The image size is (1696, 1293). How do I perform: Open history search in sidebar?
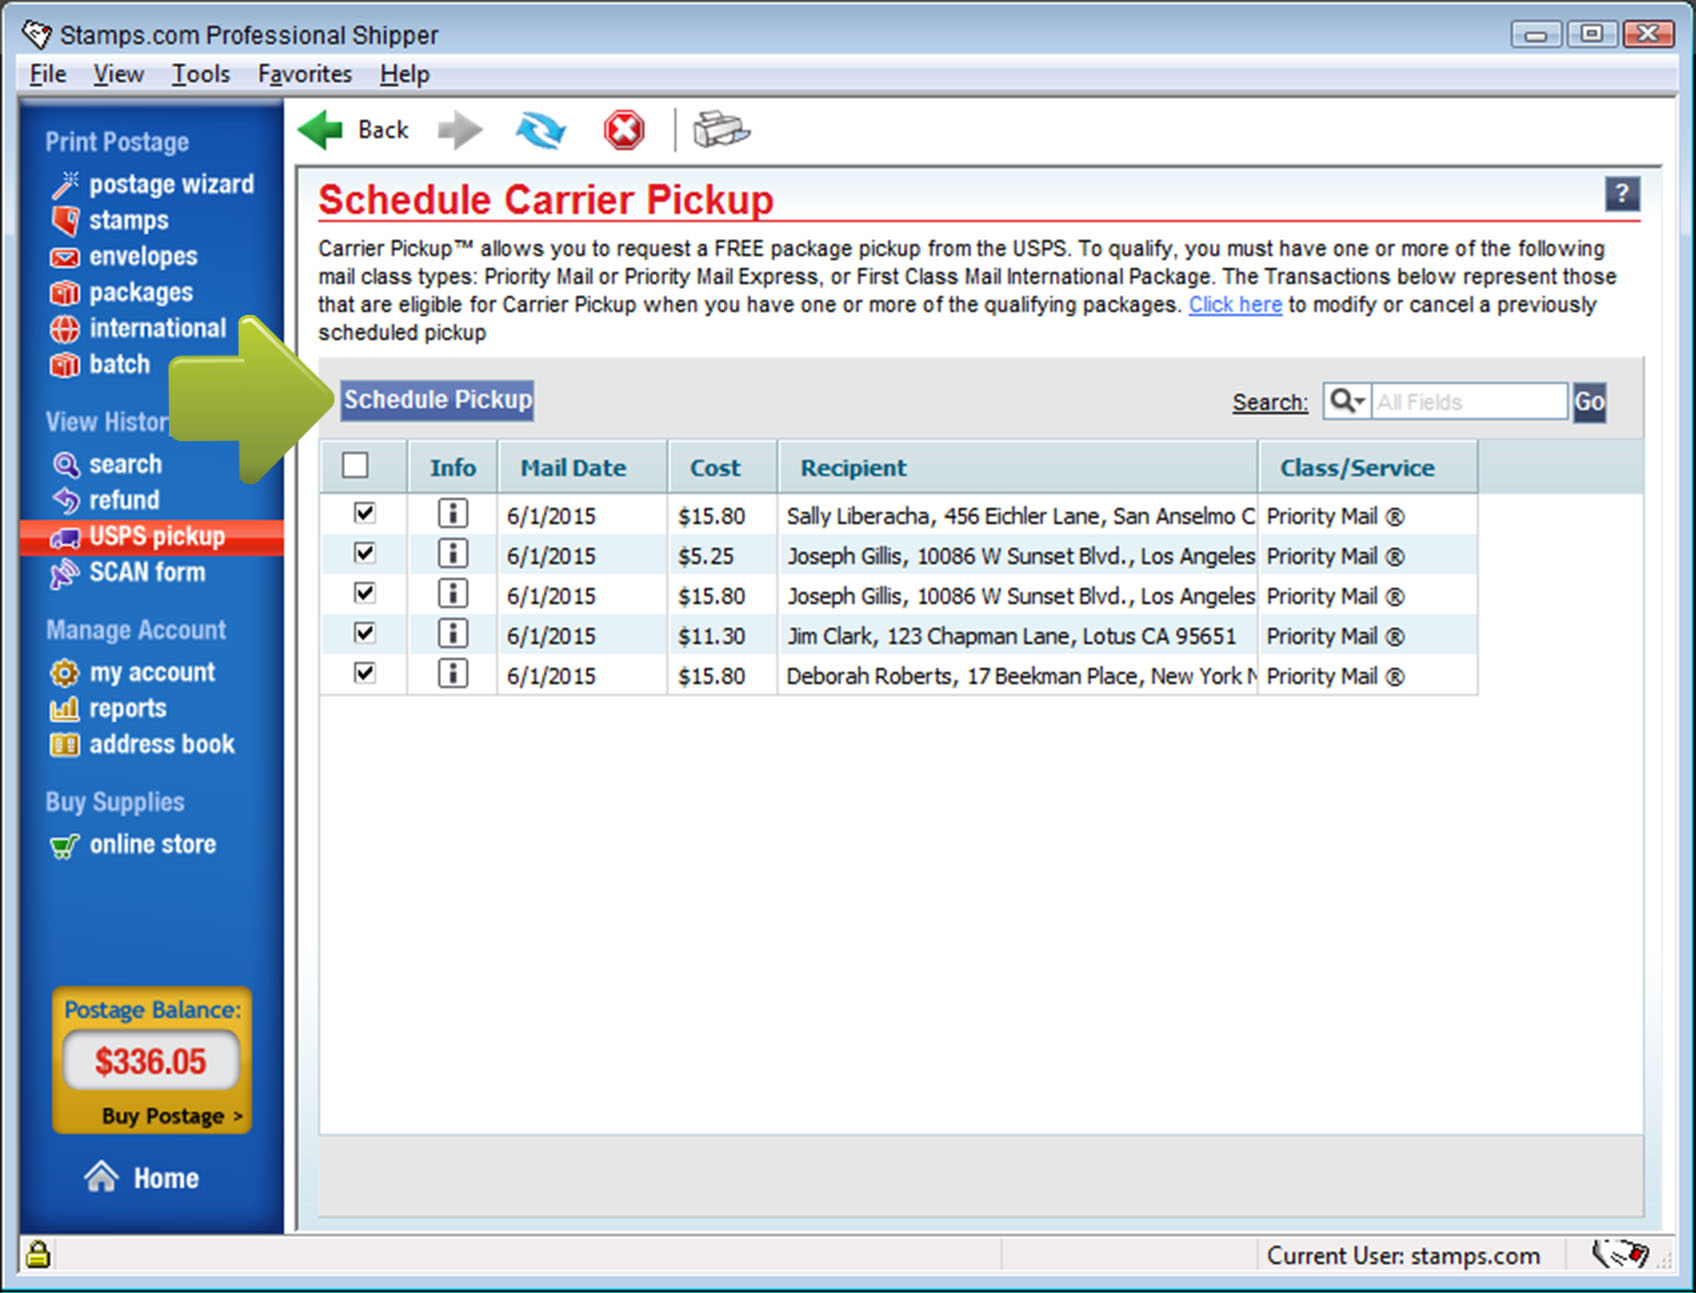pyautogui.click(x=107, y=464)
